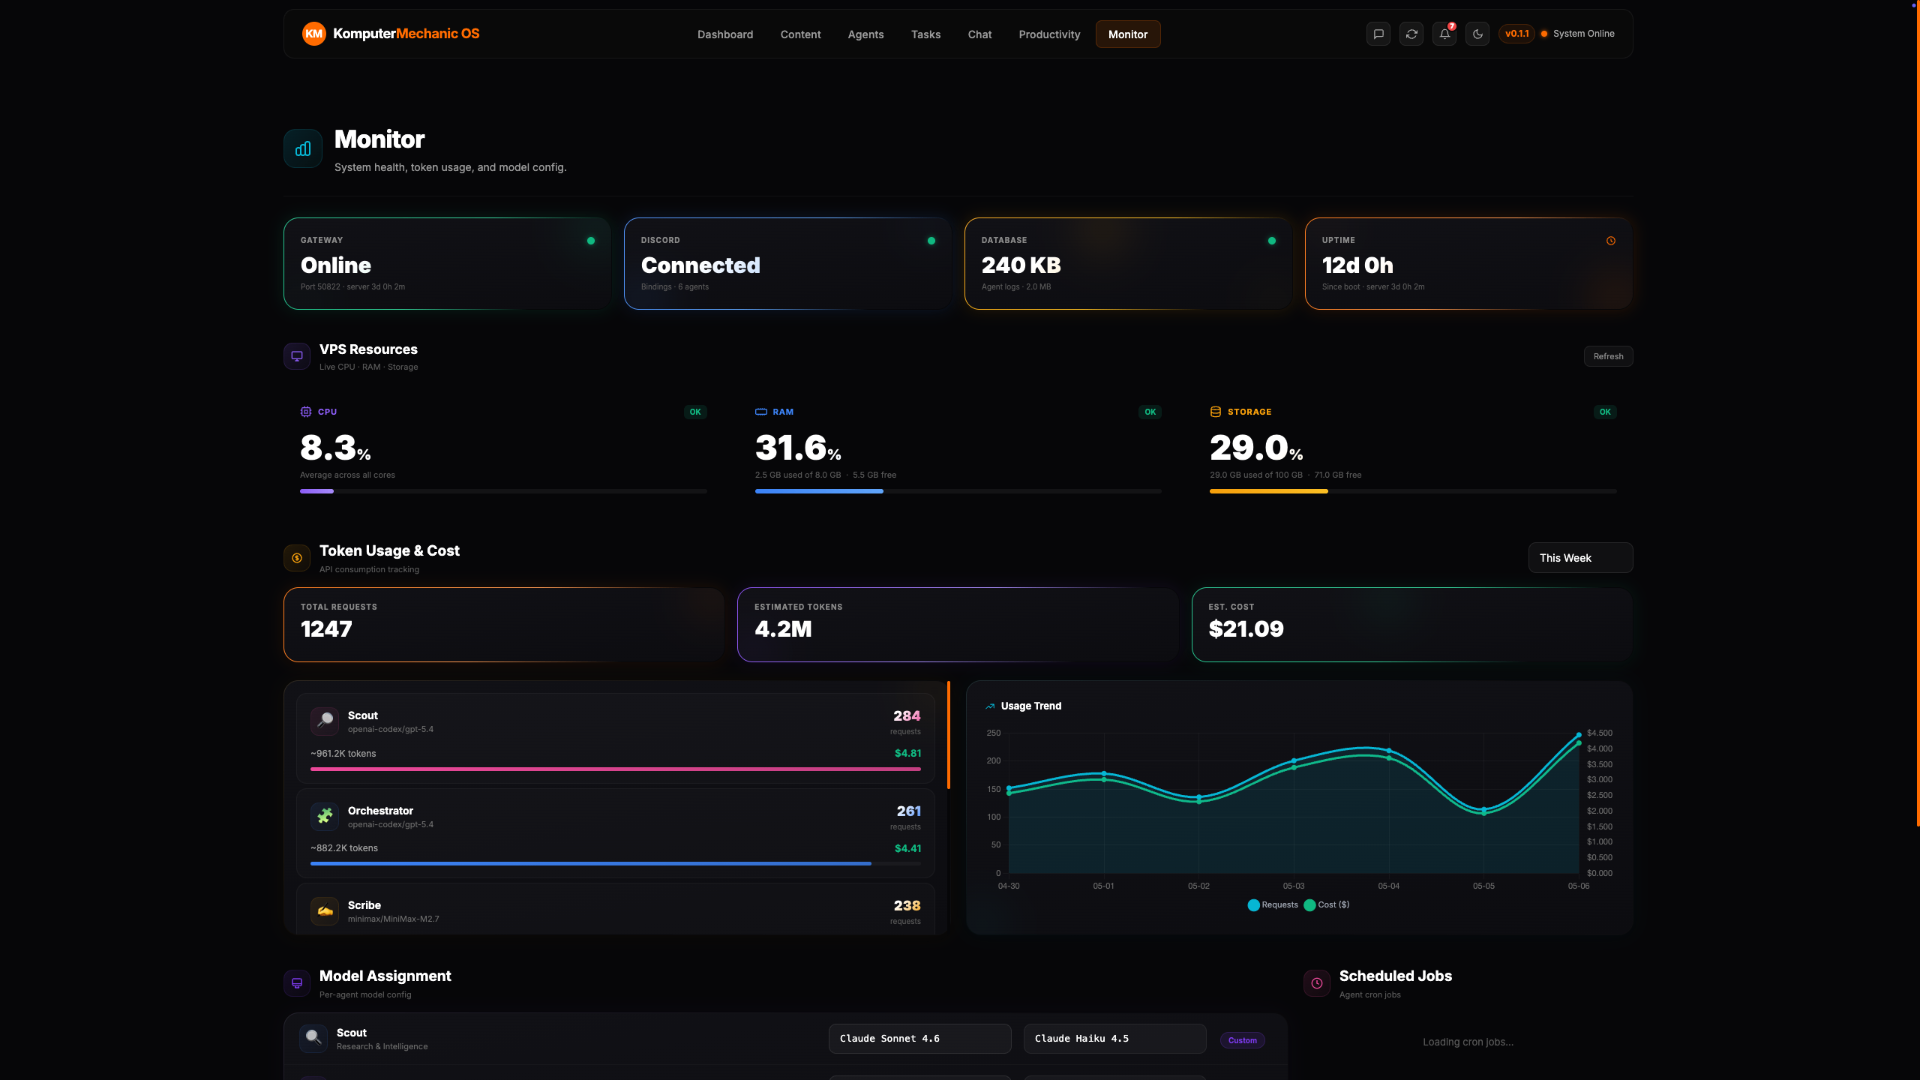Screen dimensions: 1920x1080
Task: Click the Scout magnifier avatar in Model Assignment
Action: (x=314, y=1038)
